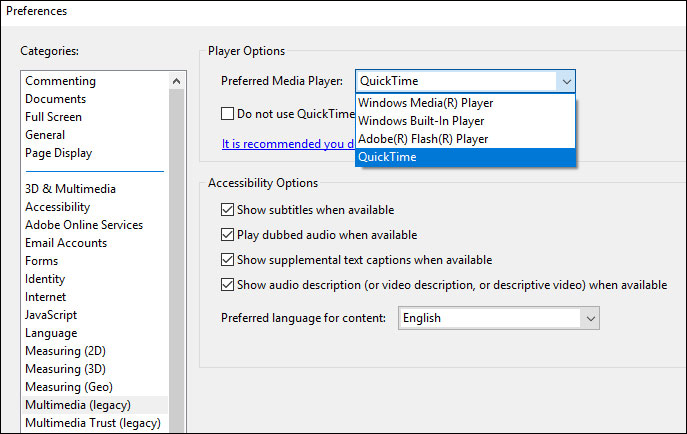The height and width of the screenshot is (434, 687).
Task: Open Adobe Online Services category
Action: (84, 225)
